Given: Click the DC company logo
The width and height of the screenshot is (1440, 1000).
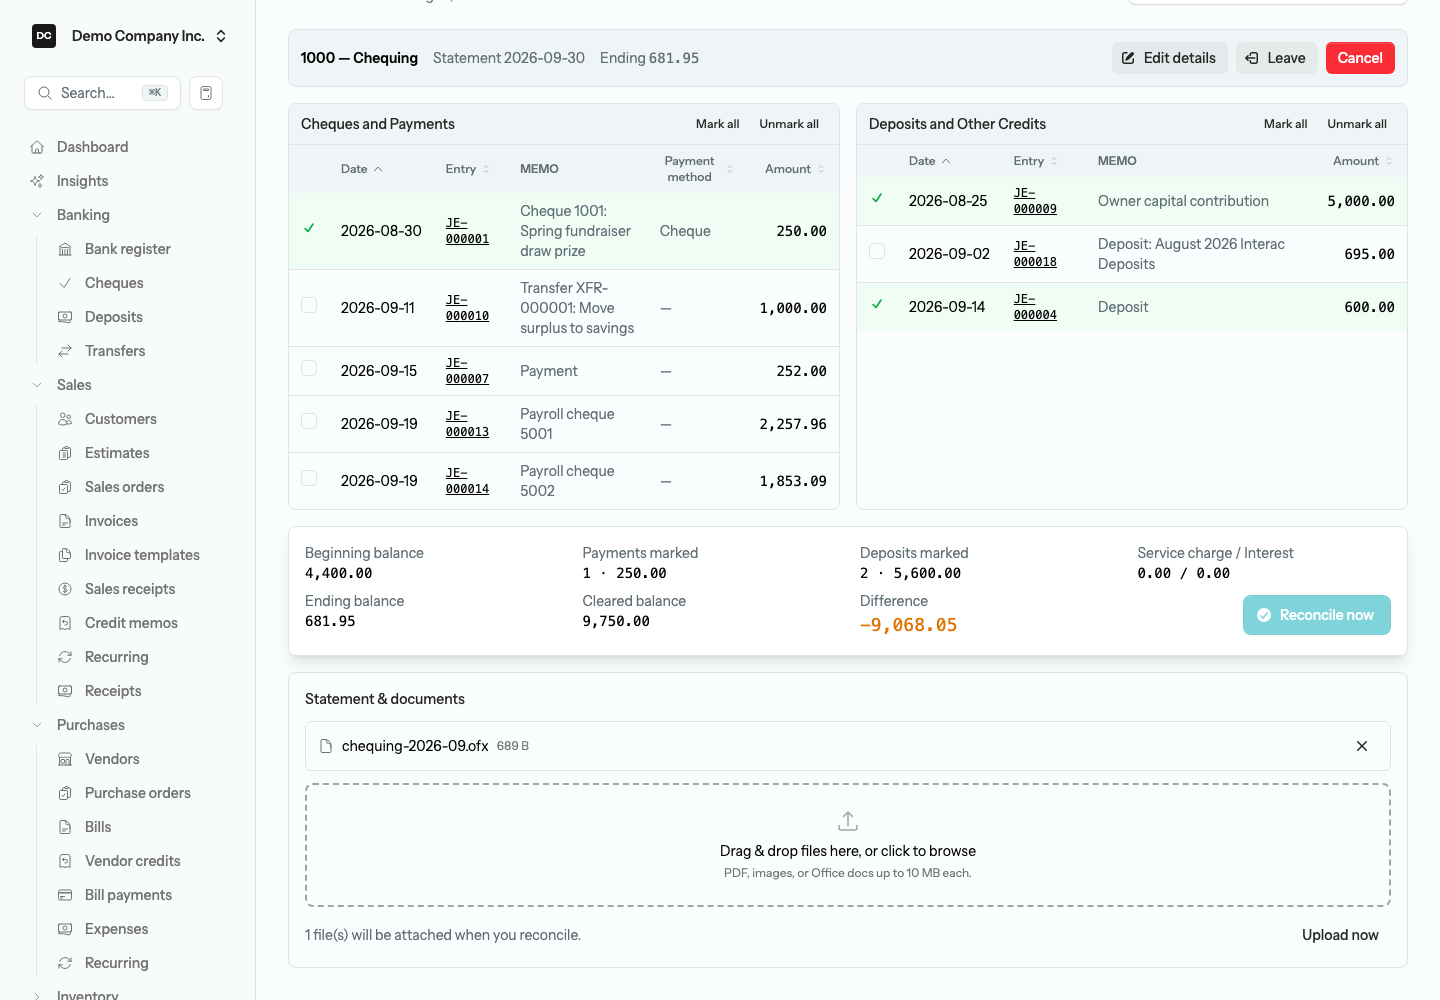Looking at the screenshot, I should coord(44,36).
